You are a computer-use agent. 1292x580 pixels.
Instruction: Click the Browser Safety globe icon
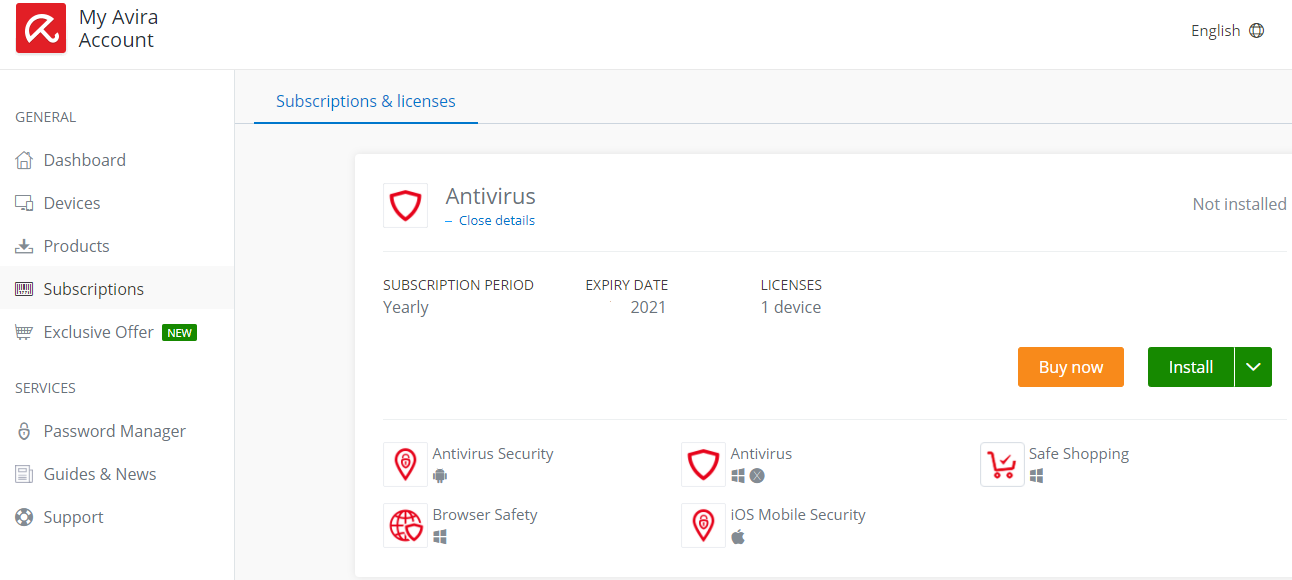pyautogui.click(x=405, y=525)
